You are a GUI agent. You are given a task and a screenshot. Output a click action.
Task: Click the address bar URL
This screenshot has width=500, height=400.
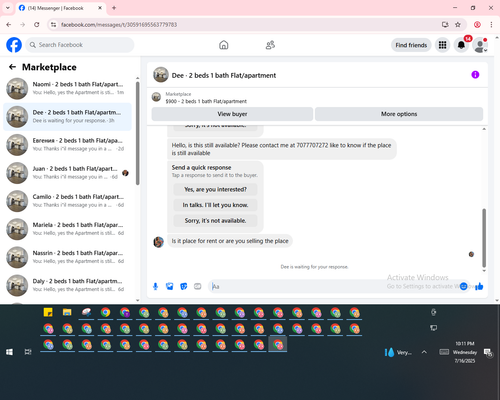coord(119,25)
